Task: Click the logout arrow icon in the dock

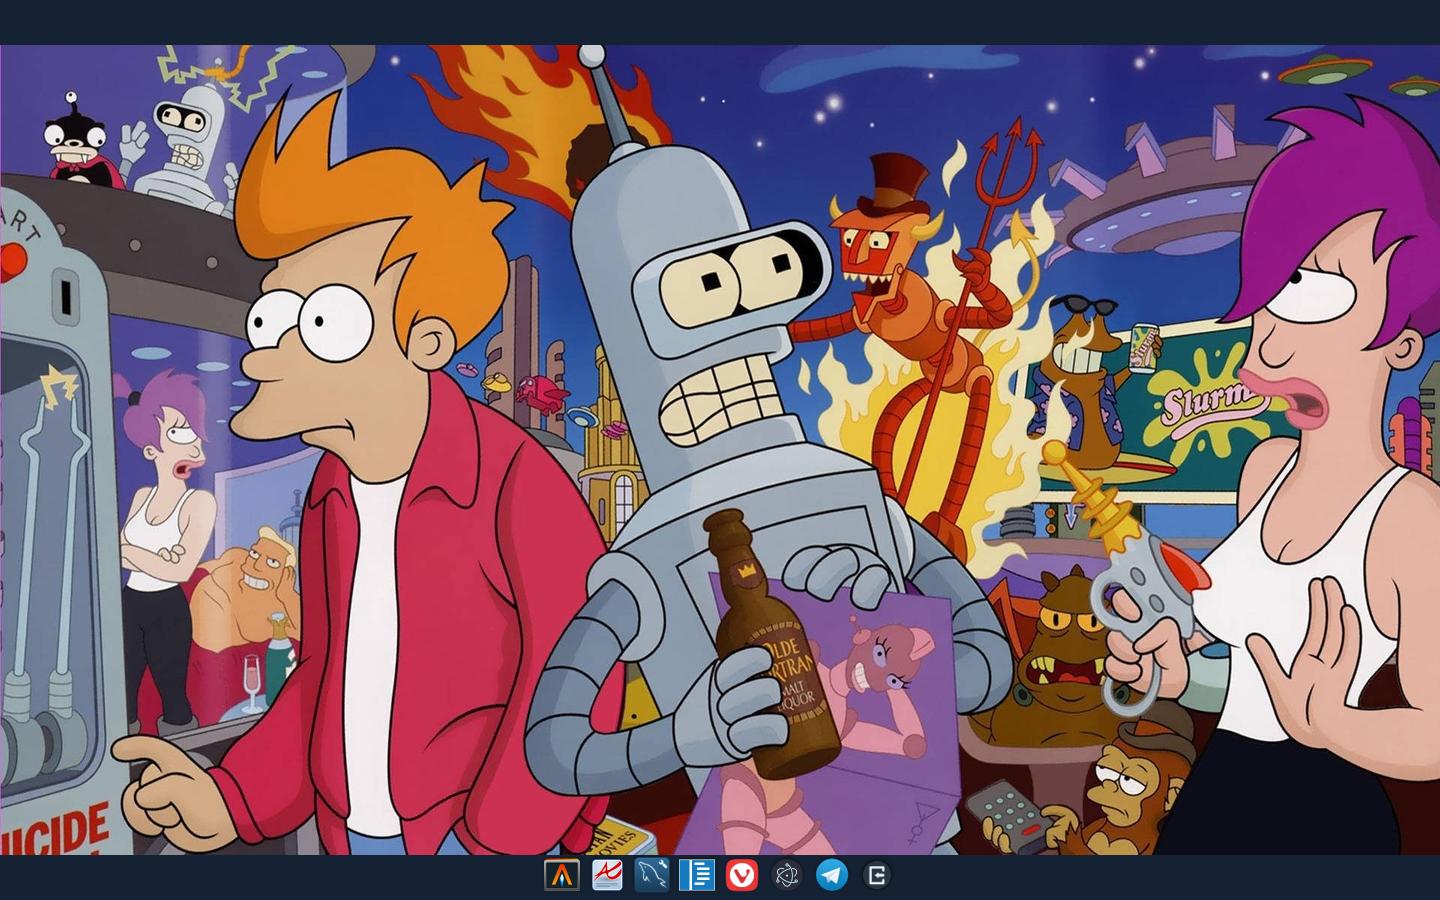Action: pos(877,876)
